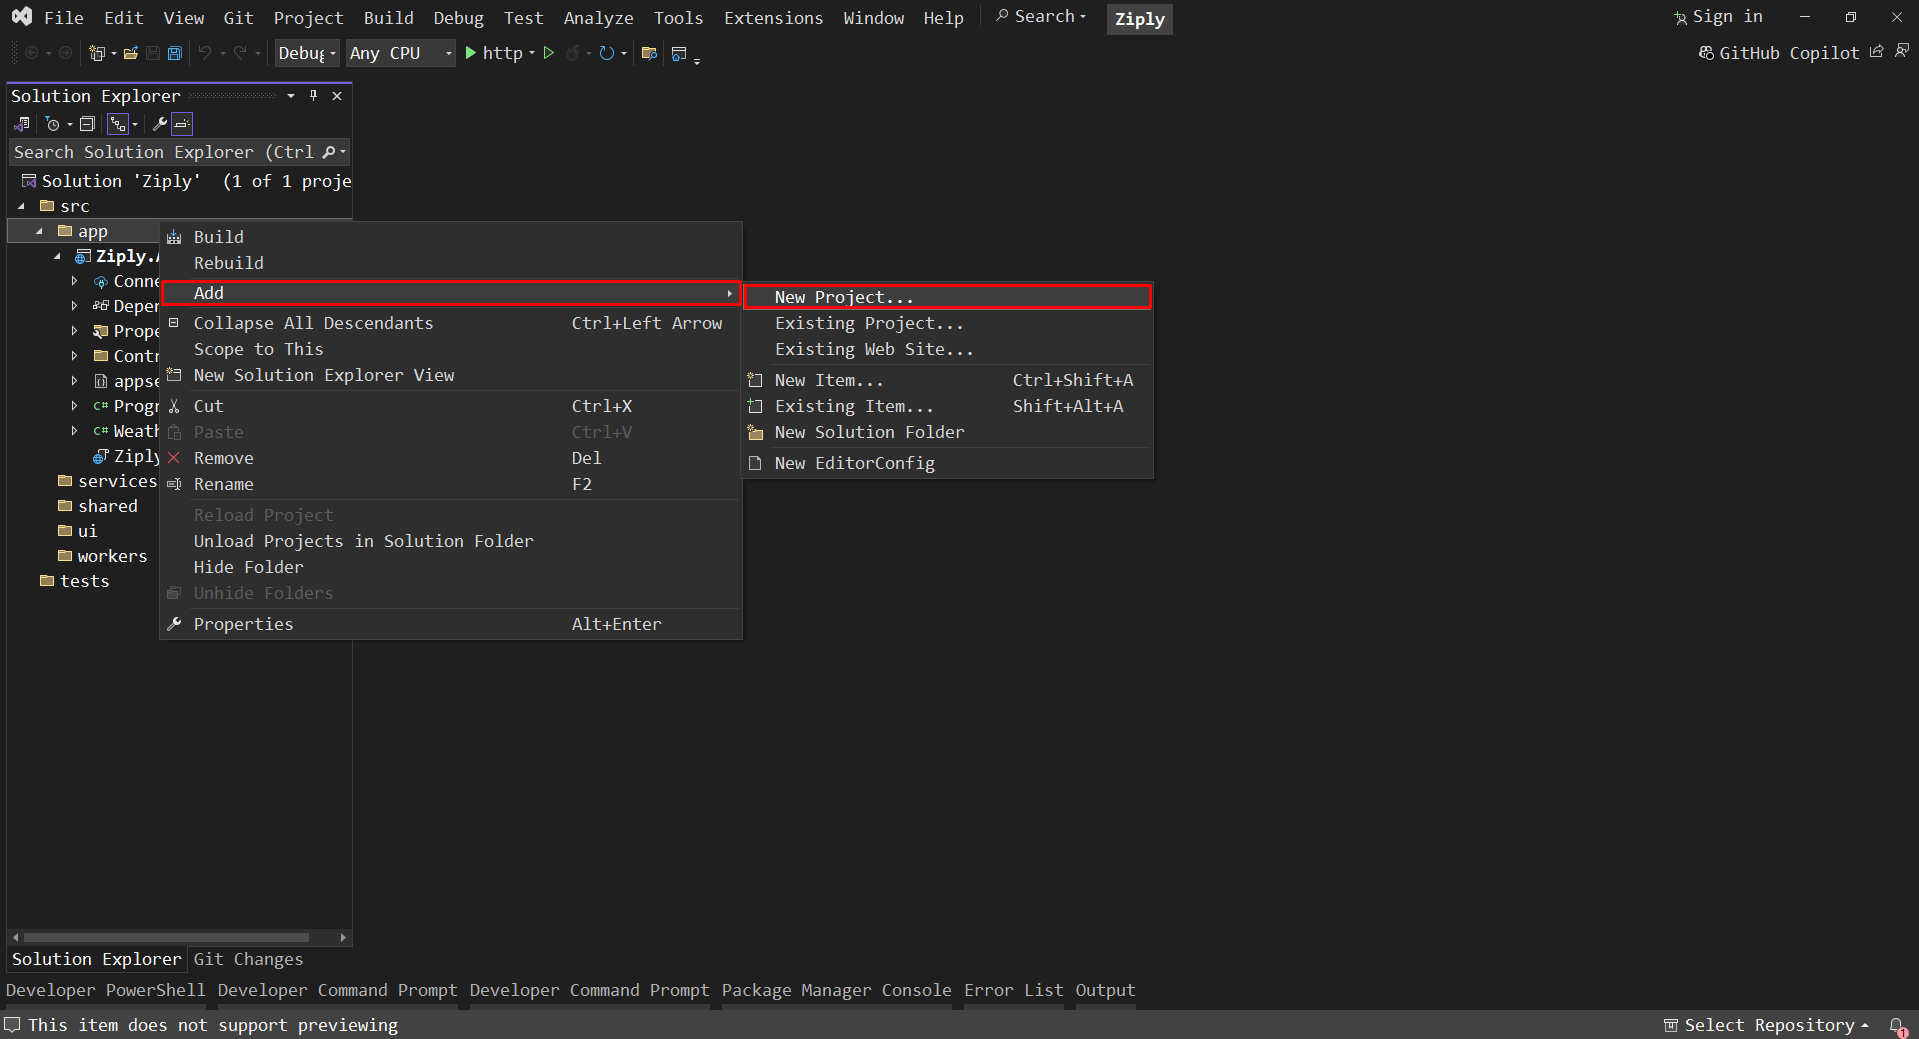This screenshot has width=1919, height=1039.
Task: Click the Find in Files folder-search icon
Action: tap(649, 53)
